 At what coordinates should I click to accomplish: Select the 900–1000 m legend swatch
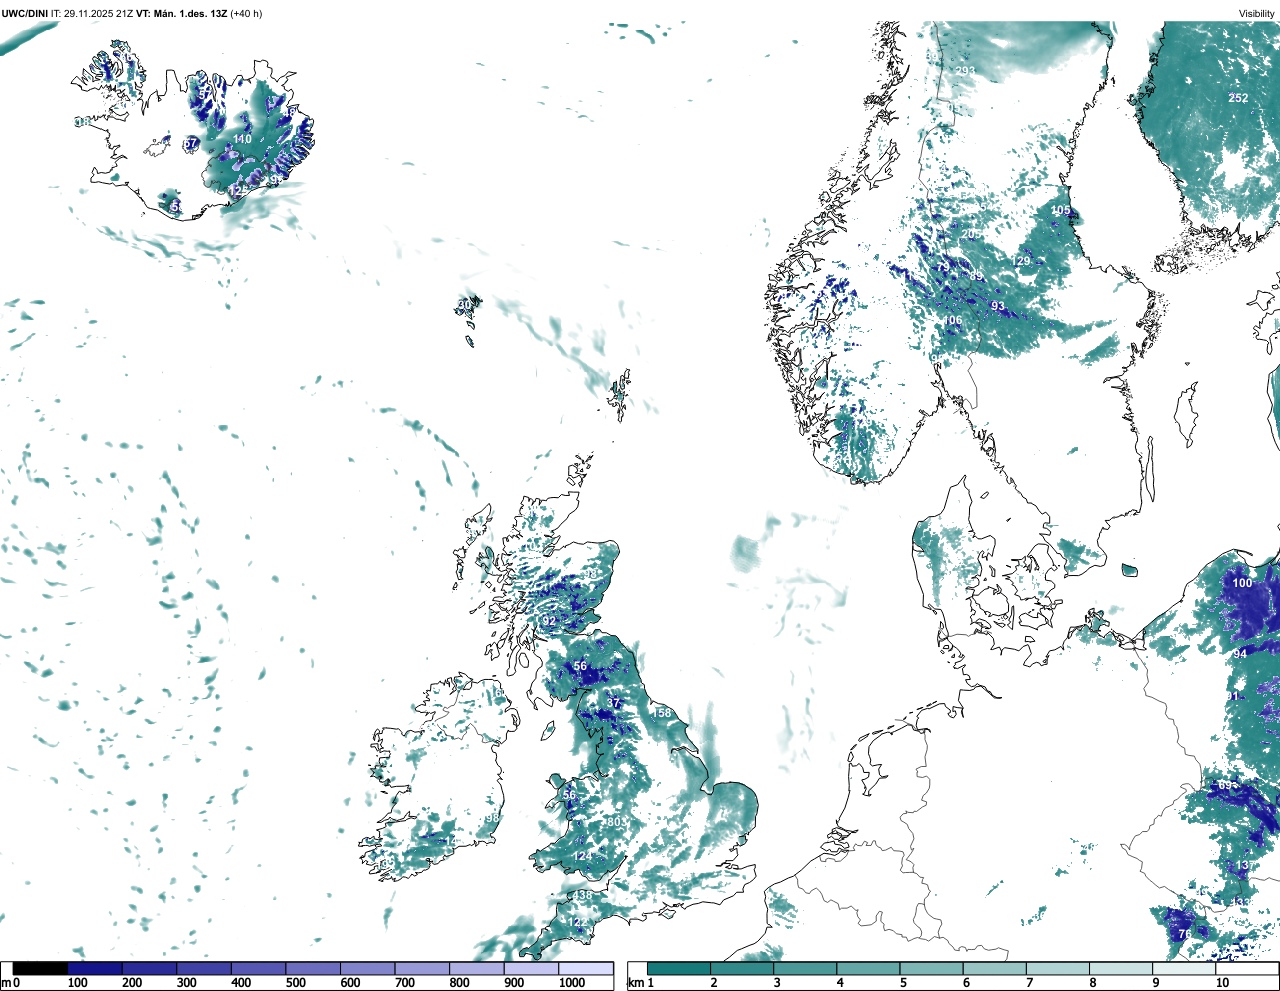point(531,968)
